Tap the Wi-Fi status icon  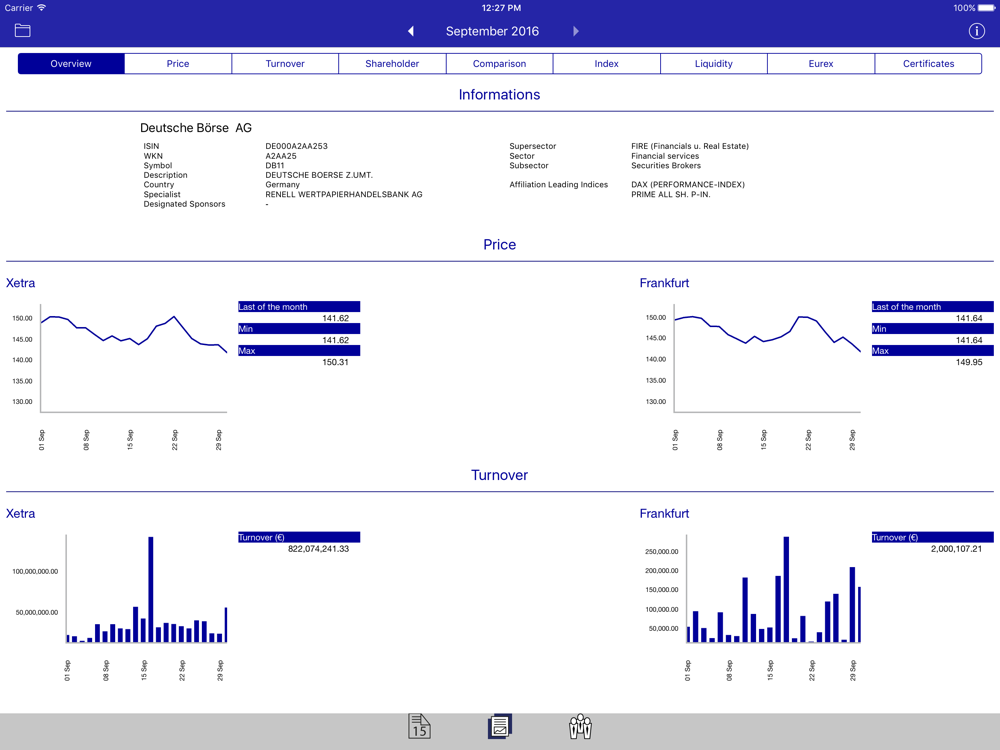[x=41, y=8]
